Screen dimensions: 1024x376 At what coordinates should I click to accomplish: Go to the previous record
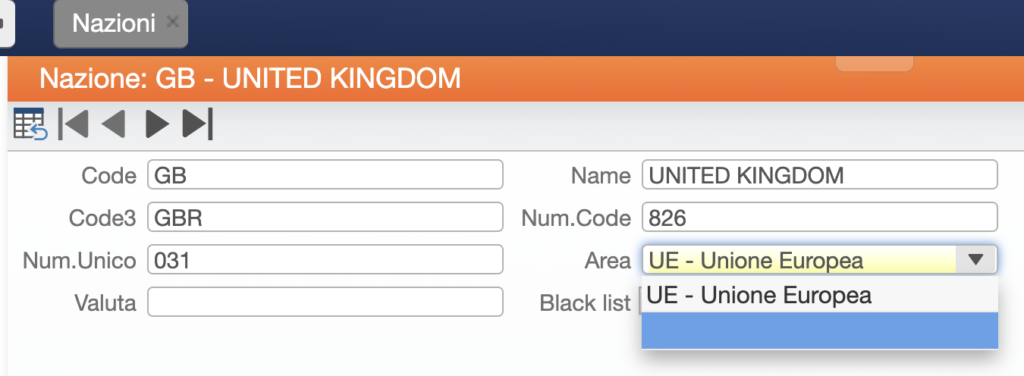[114, 123]
